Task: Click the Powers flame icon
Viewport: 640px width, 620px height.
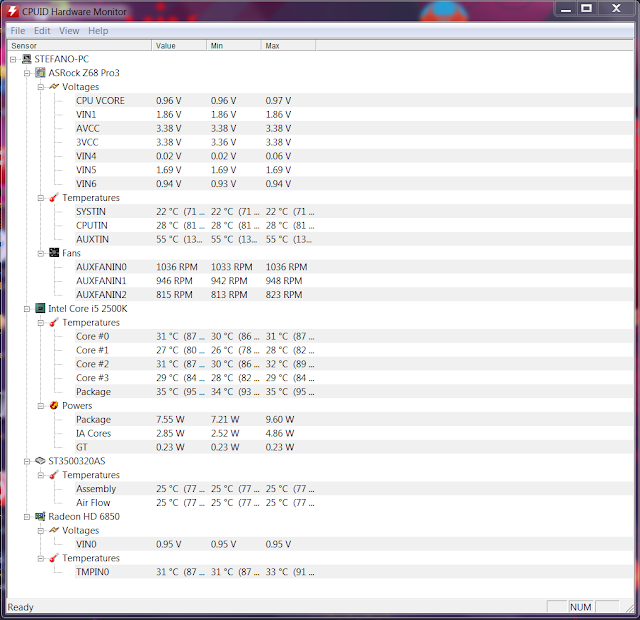Action: 54,405
